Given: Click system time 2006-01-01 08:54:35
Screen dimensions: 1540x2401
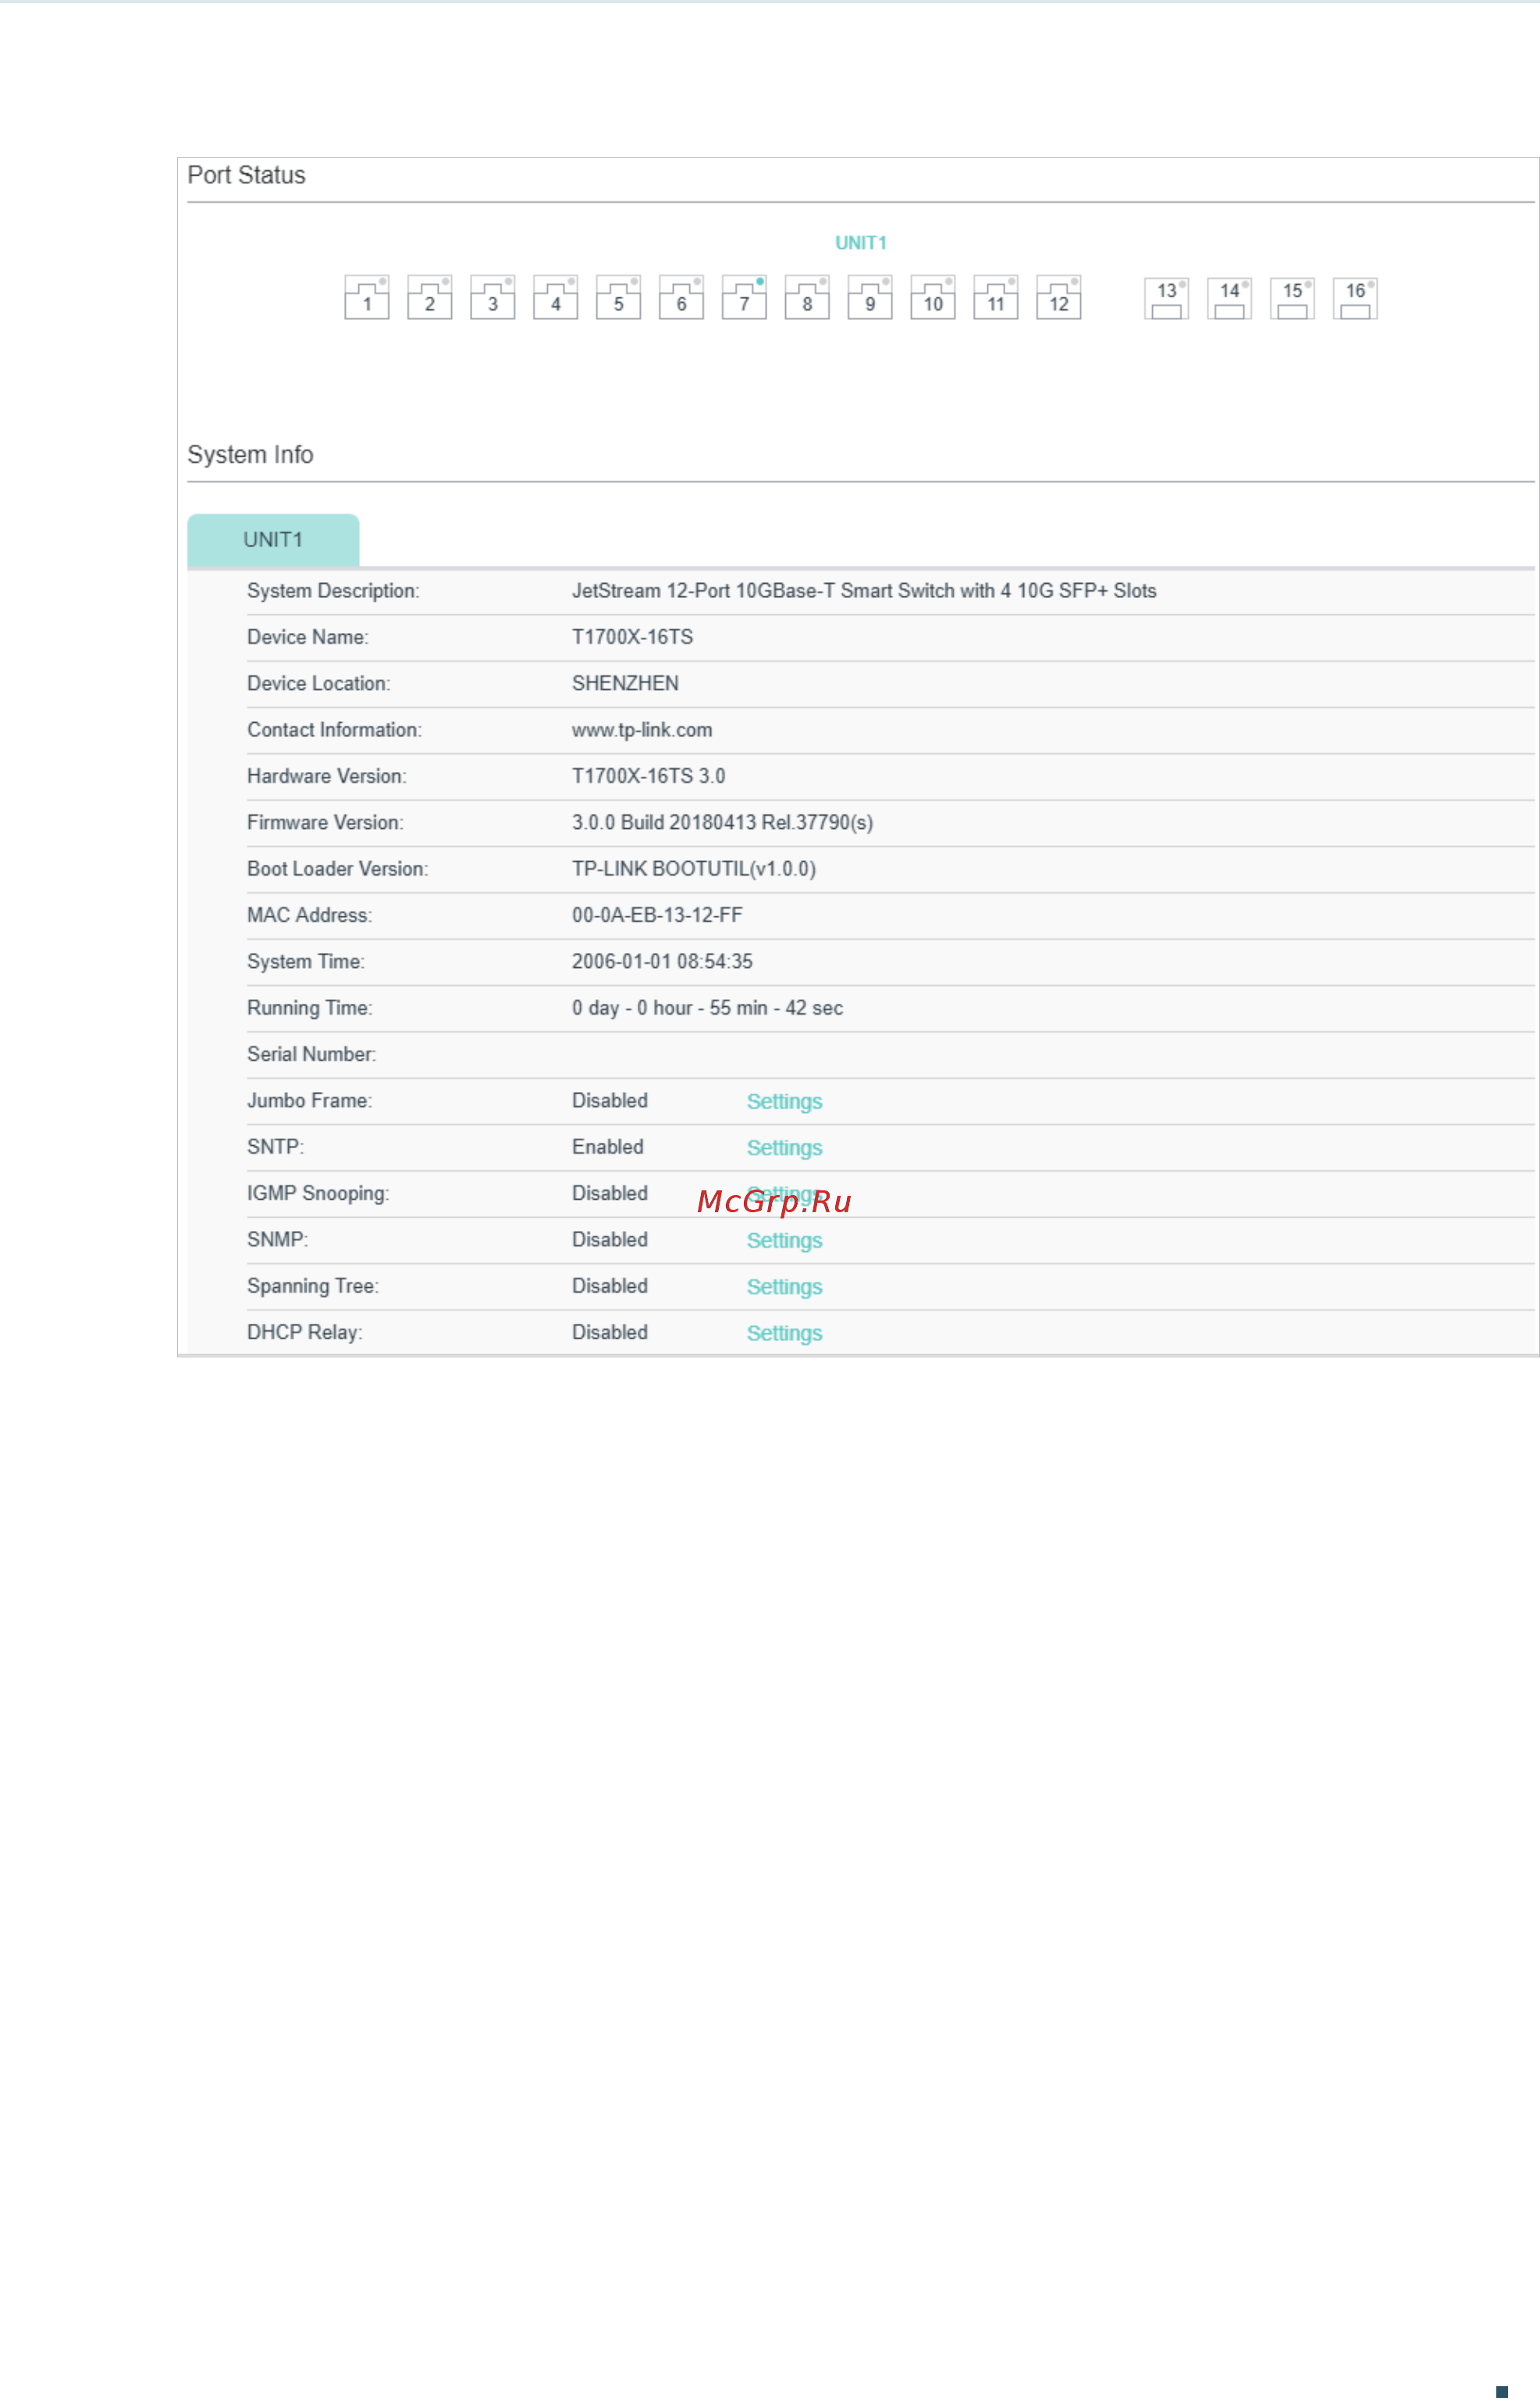Looking at the screenshot, I should click(662, 961).
